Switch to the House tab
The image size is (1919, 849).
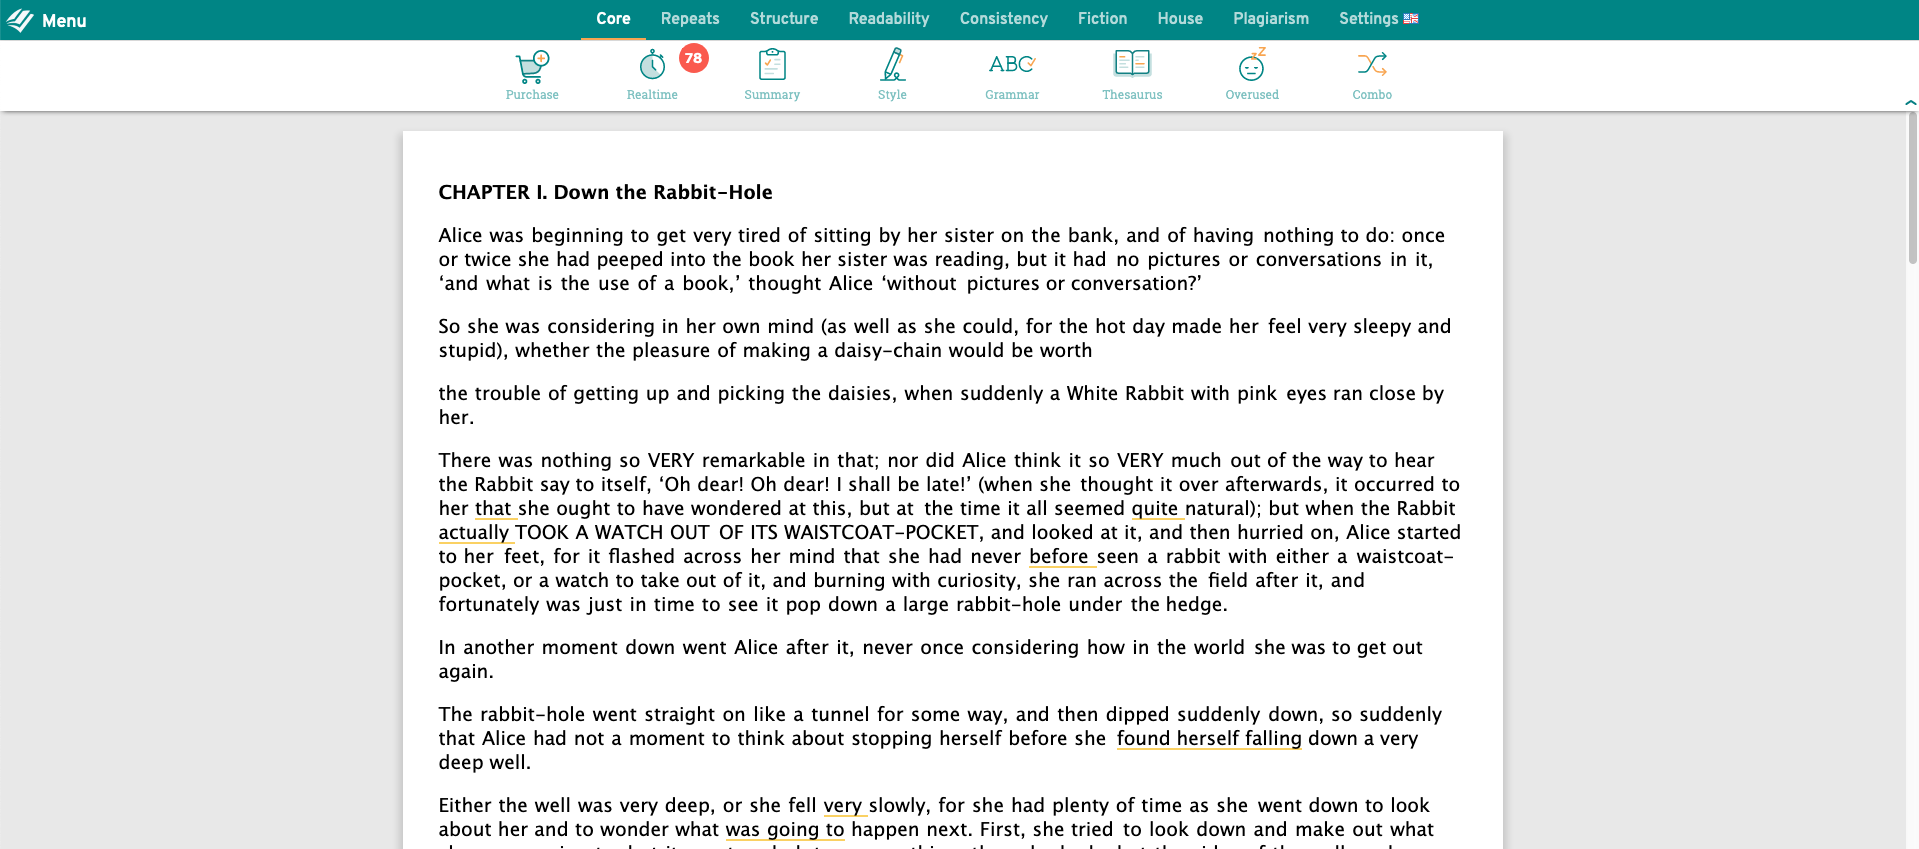pos(1180,19)
